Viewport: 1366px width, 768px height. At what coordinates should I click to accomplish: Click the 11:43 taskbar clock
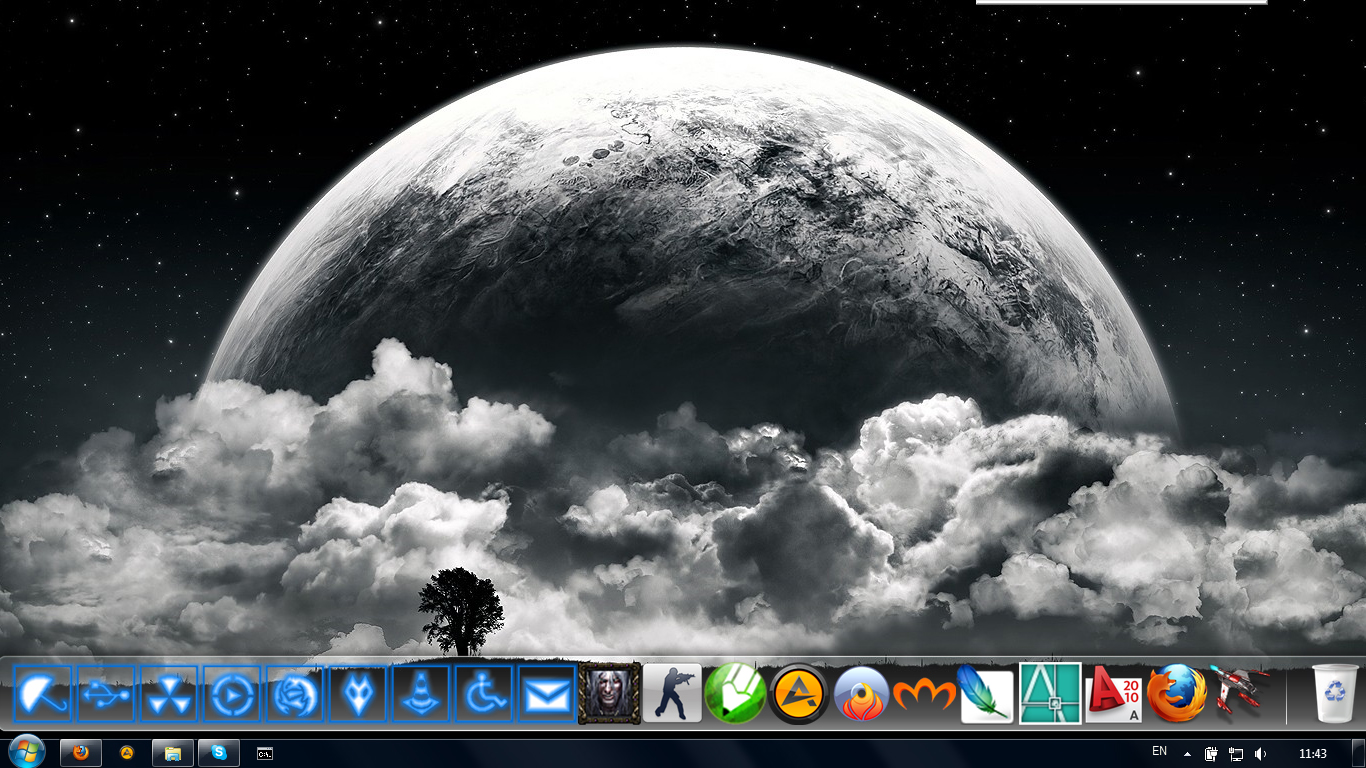tap(1313, 754)
